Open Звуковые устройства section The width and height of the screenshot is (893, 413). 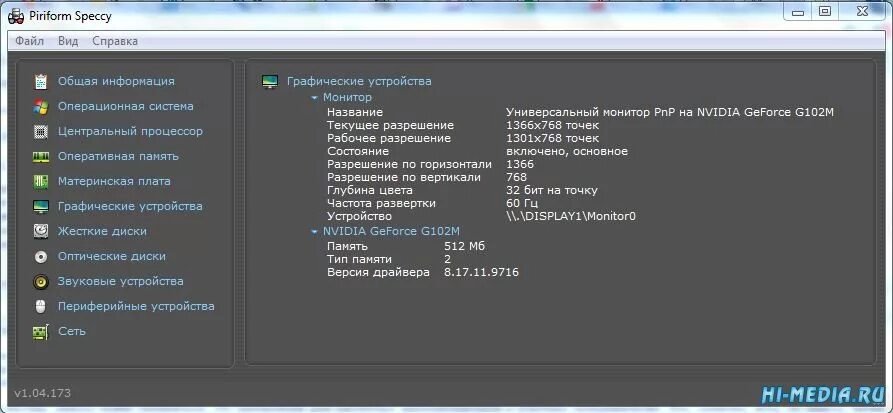point(121,281)
